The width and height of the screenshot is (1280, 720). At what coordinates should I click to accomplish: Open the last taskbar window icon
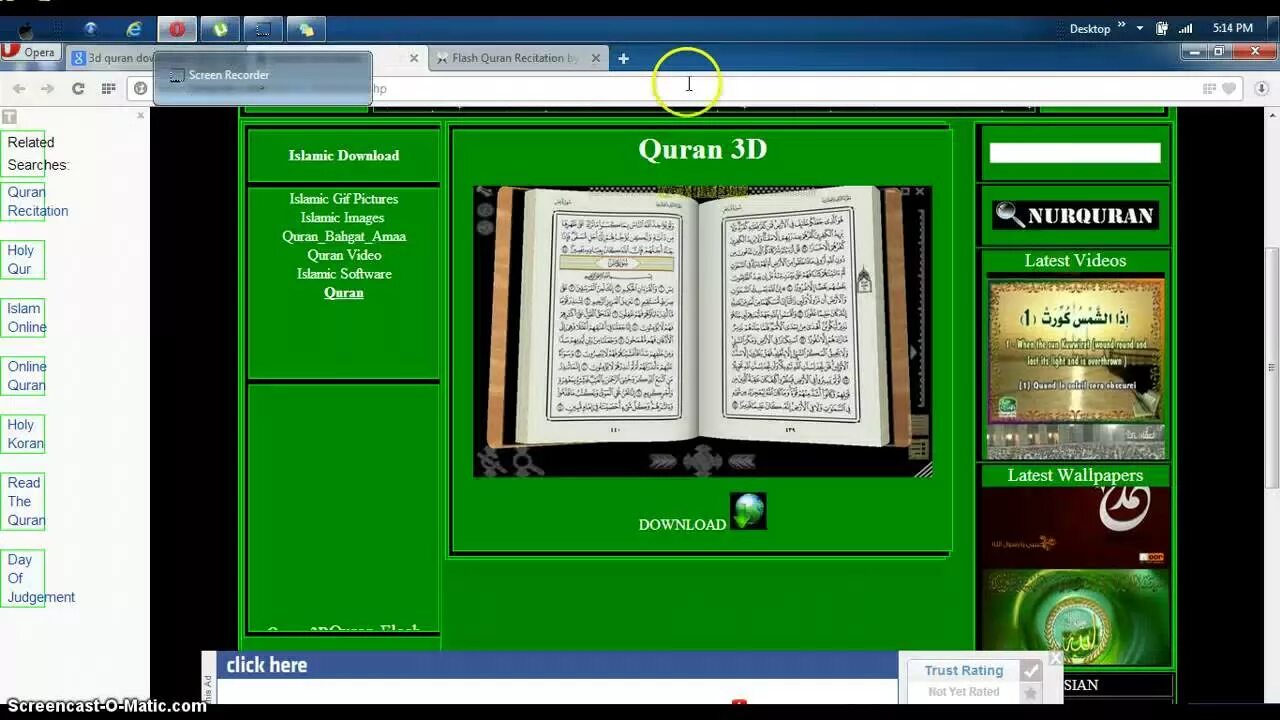point(306,29)
